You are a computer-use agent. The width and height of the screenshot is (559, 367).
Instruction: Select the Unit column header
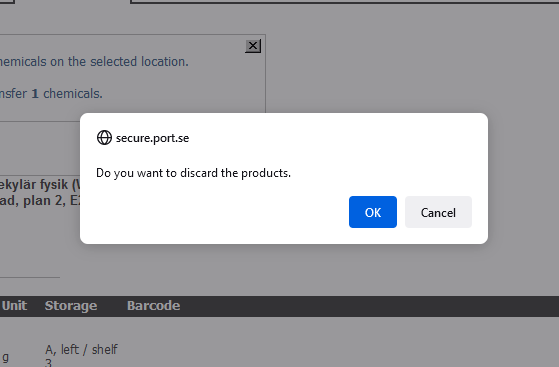[14, 306]
